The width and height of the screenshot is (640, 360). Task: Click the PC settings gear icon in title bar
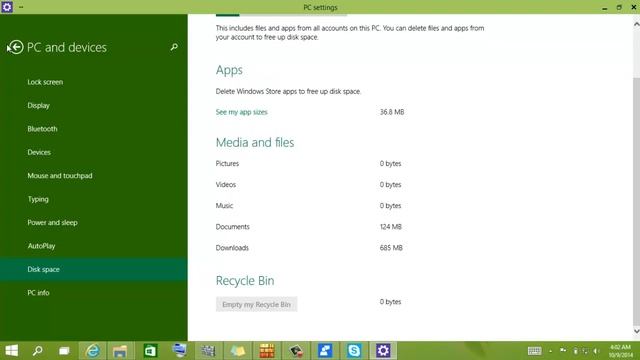click(7, 7)
